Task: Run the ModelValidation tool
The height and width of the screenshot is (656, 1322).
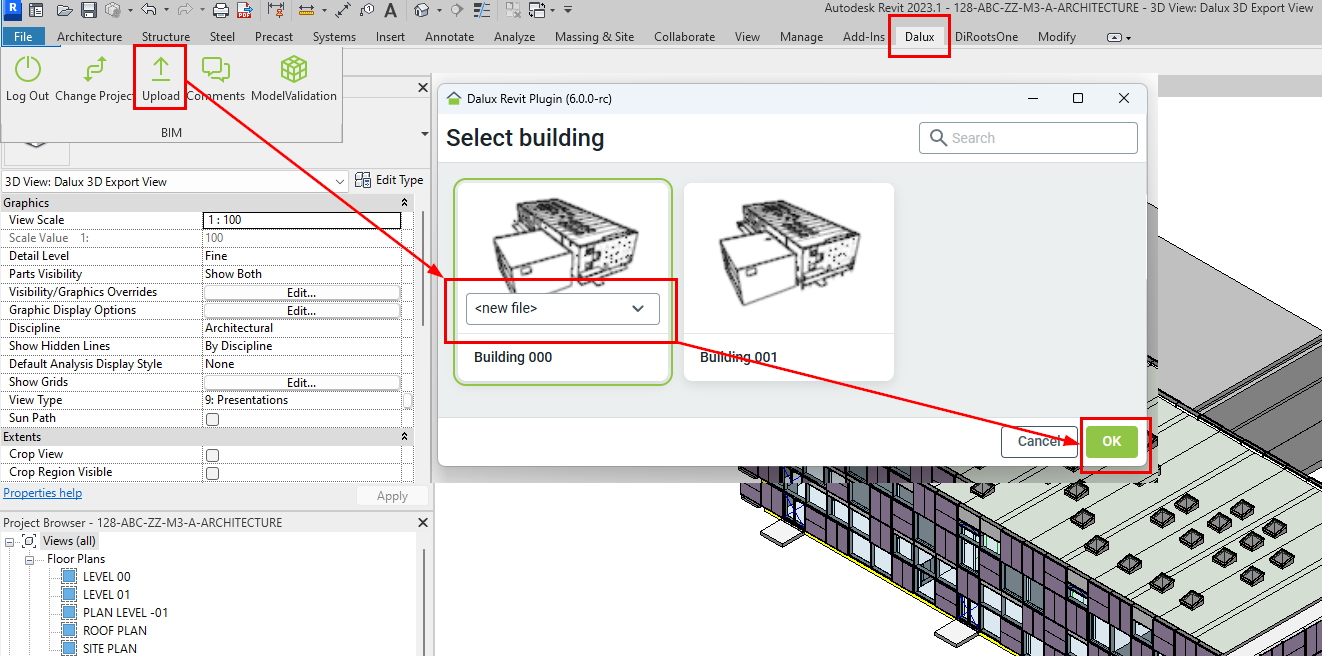Action: (293, 70)
